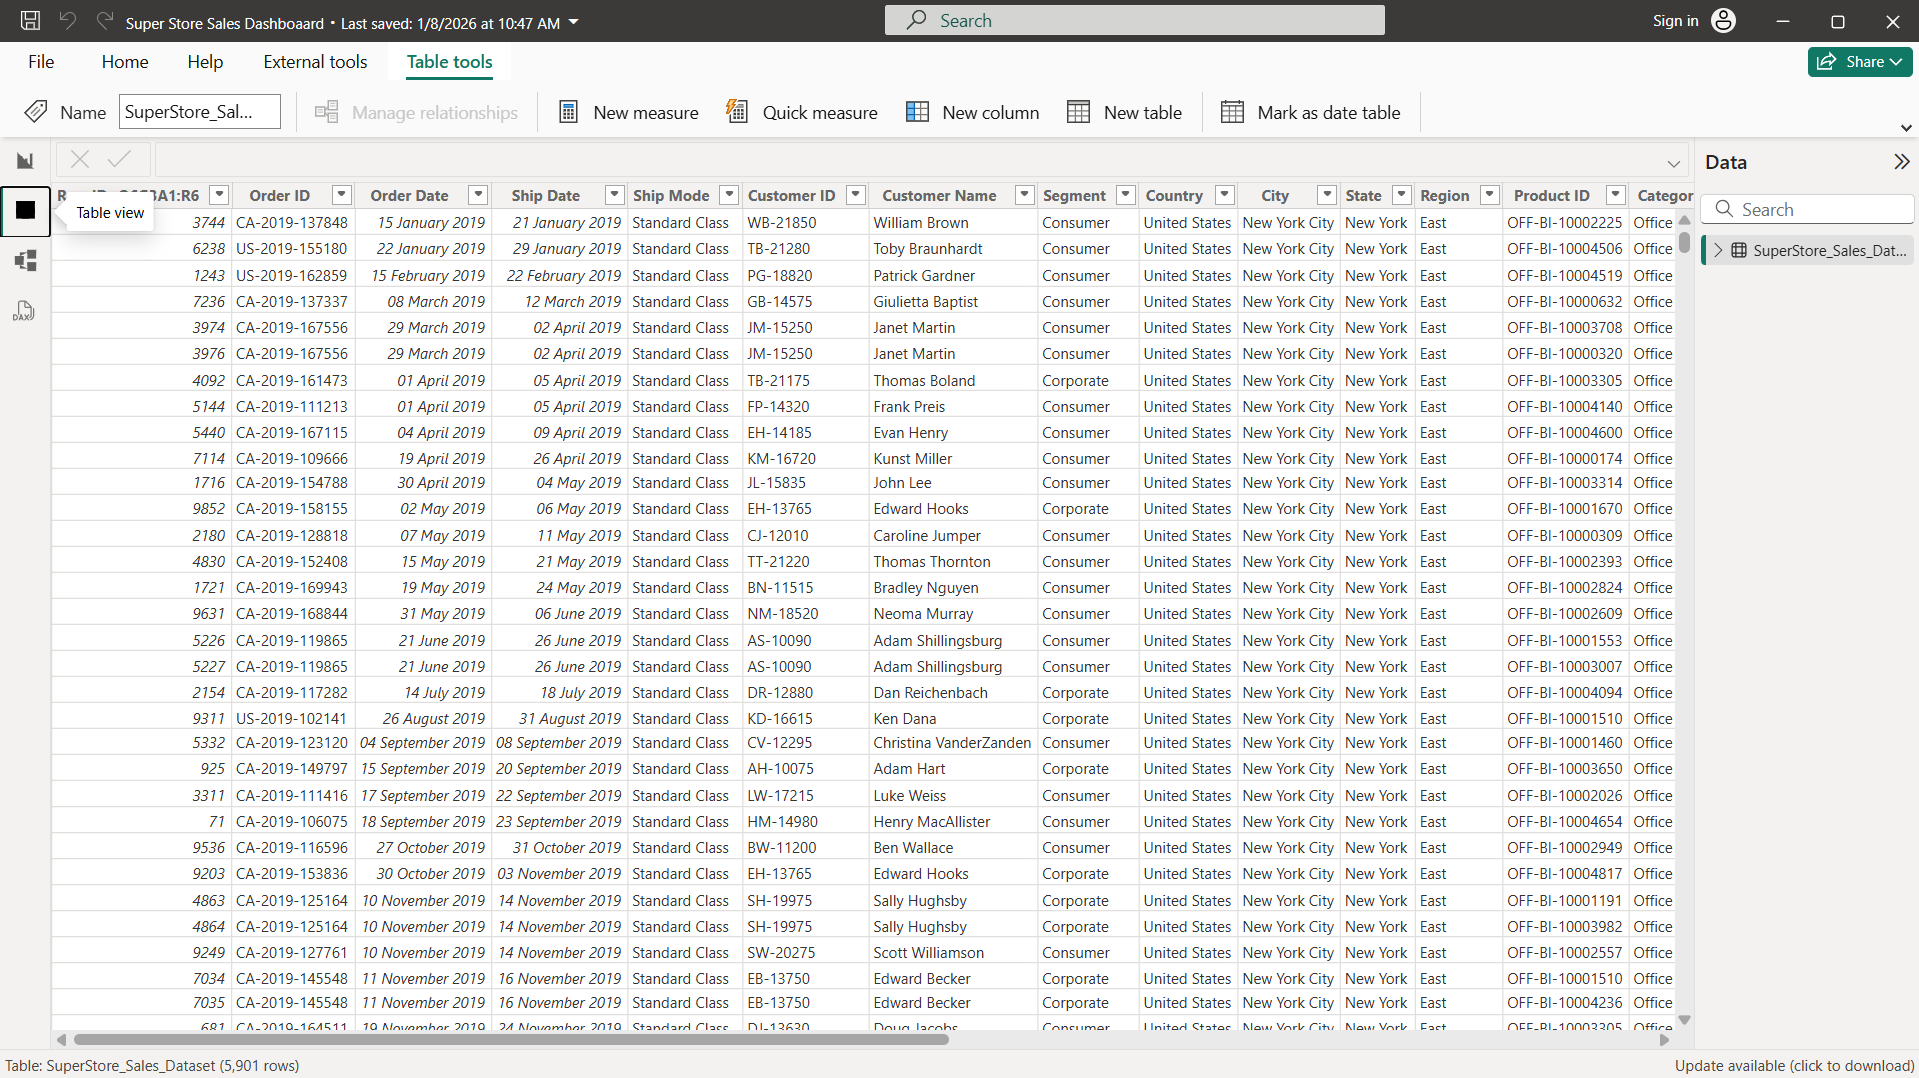Screen dimensions: 1919x1078
Task: Open the External tools tab
Action: (315, 62)
